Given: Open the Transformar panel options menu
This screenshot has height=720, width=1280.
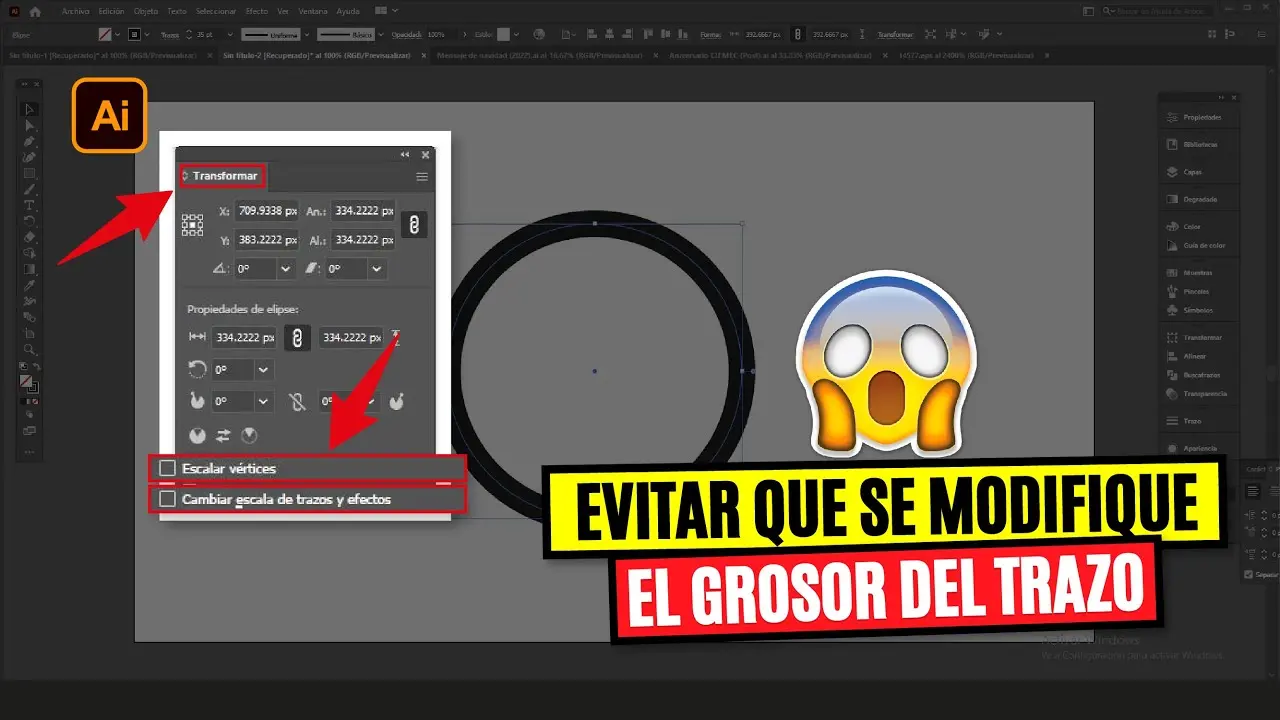Looking at the screenshot, I should coord(422,176).
